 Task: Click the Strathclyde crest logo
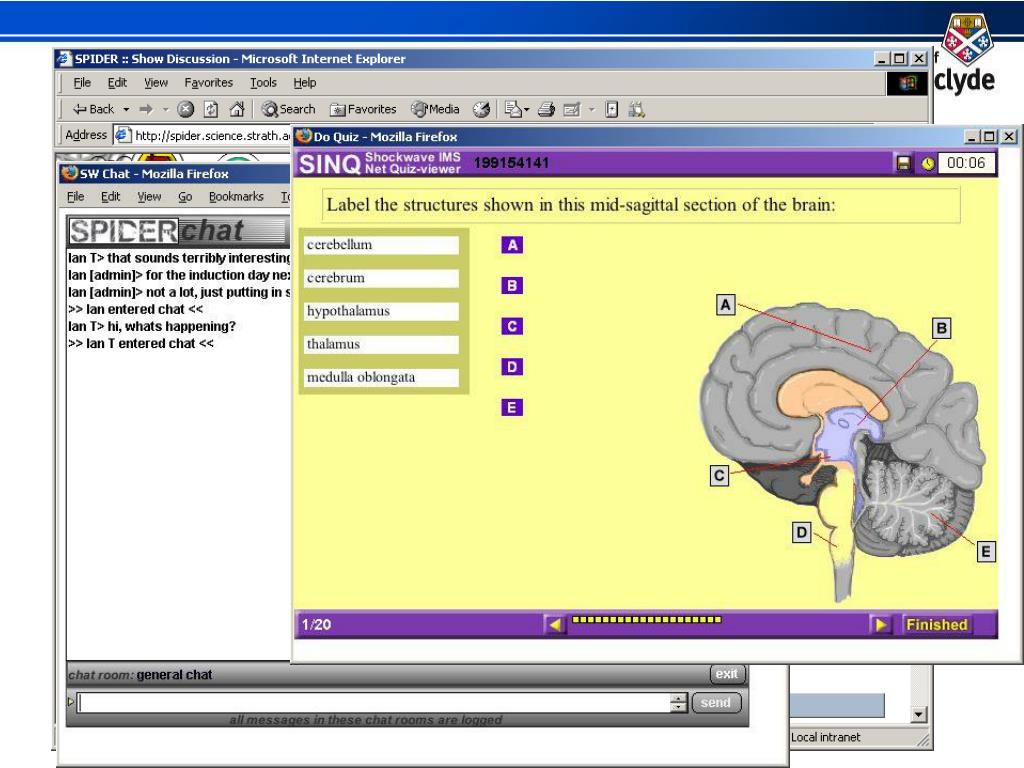(968, 40)
